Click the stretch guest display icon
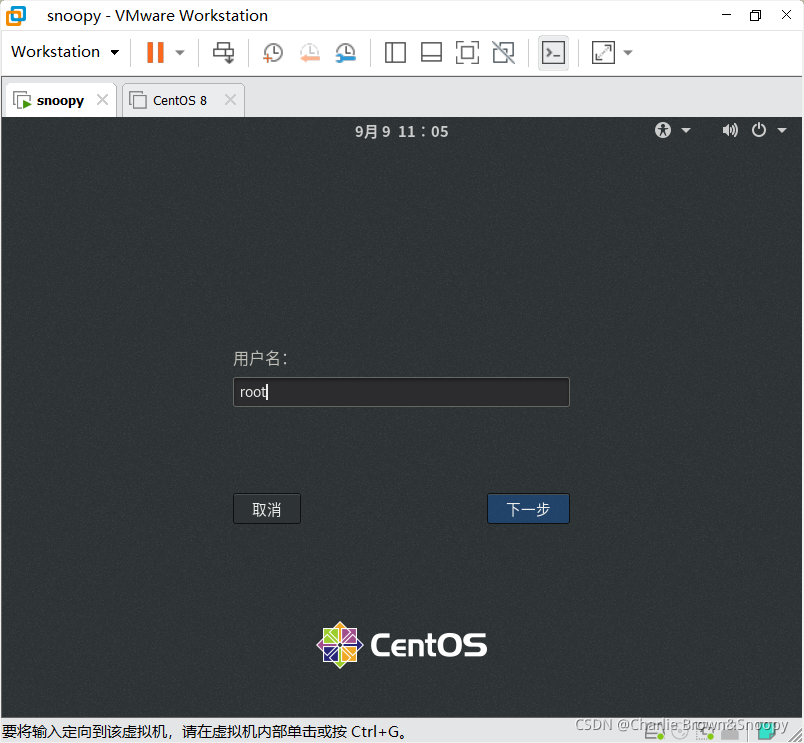 pyautogui.click(x=603, y=52)
